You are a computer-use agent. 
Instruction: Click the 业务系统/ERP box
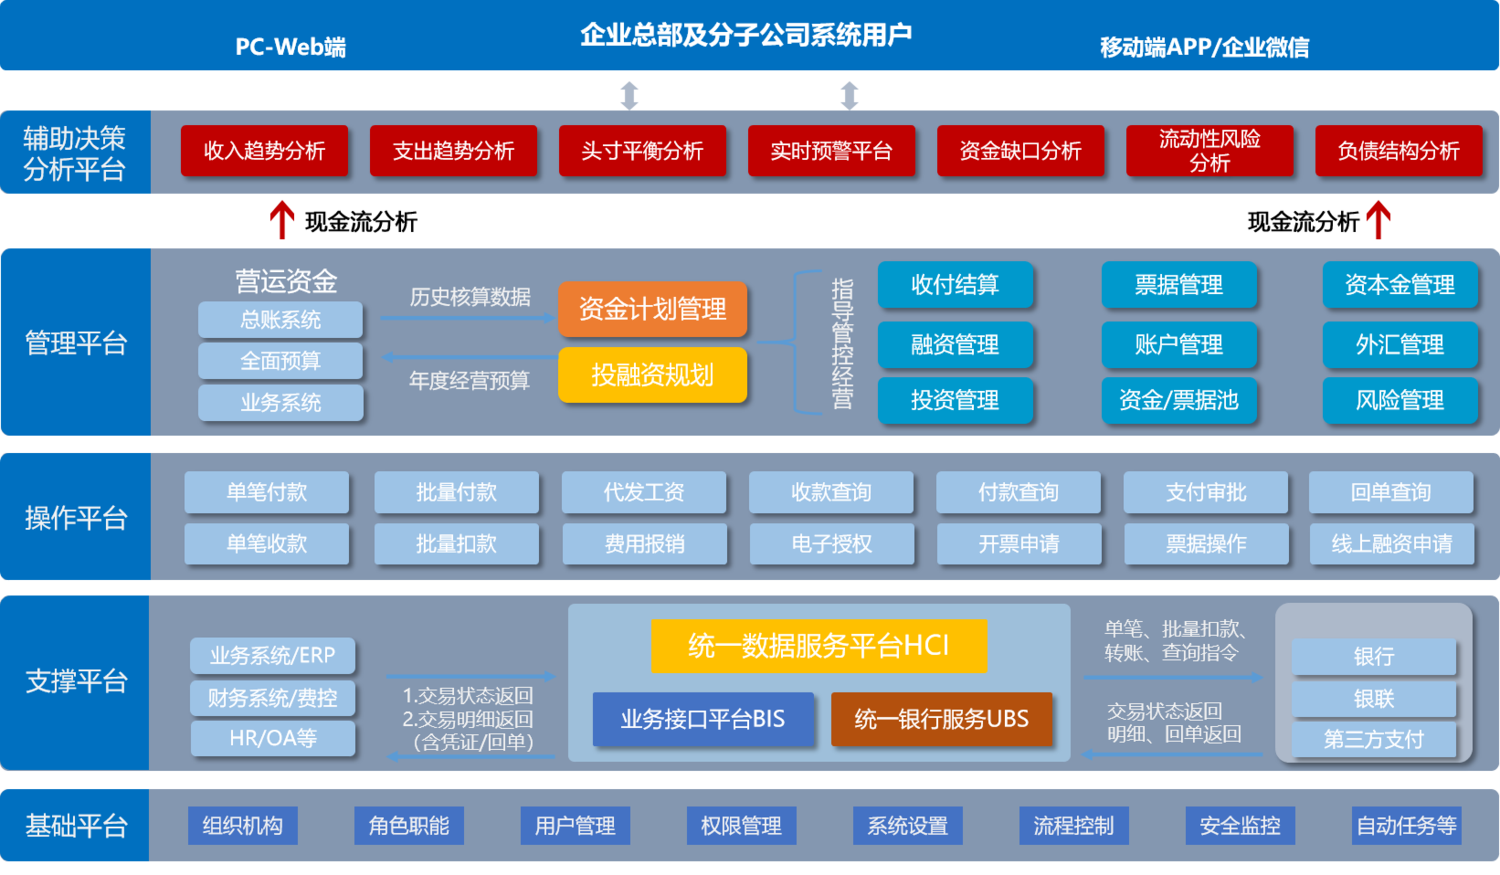click(x=272, y=656)
